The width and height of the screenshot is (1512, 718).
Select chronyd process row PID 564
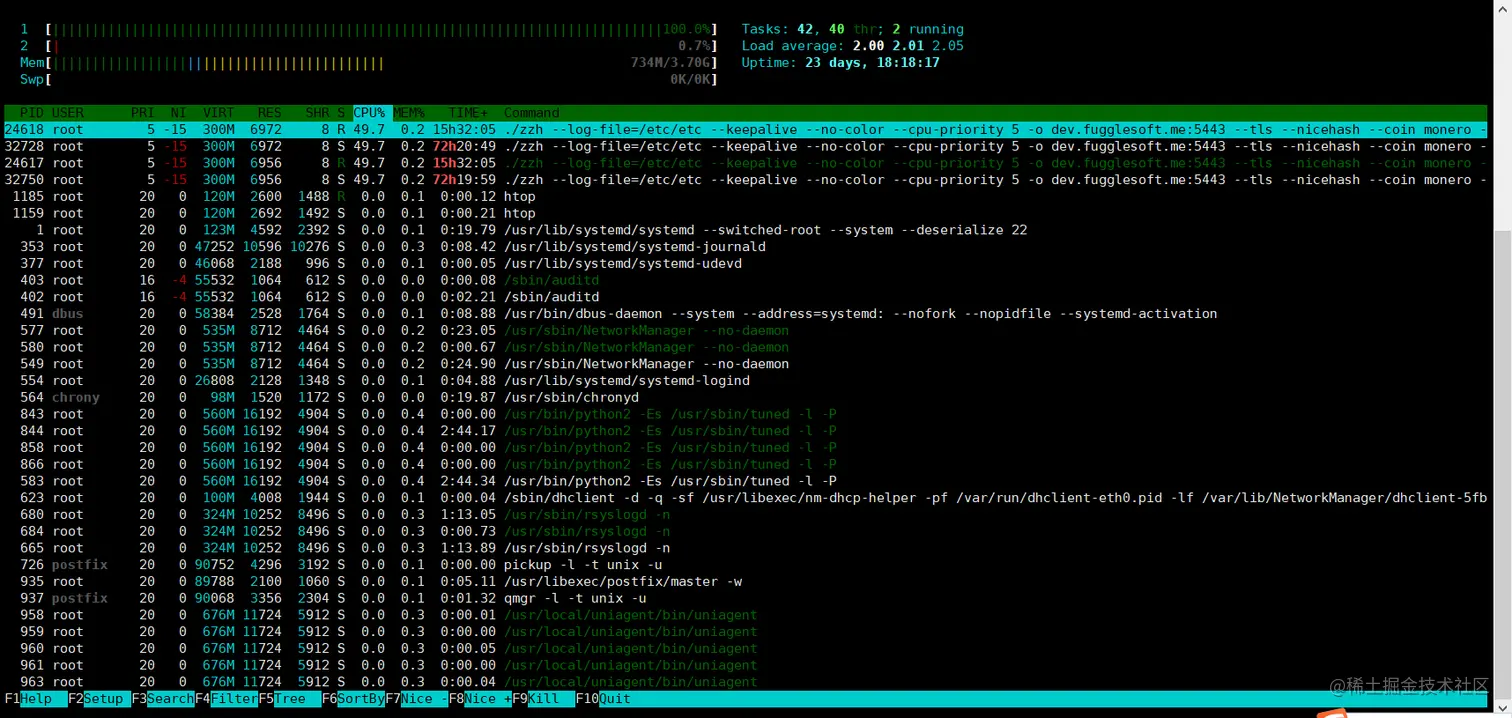tap(746, 398)
